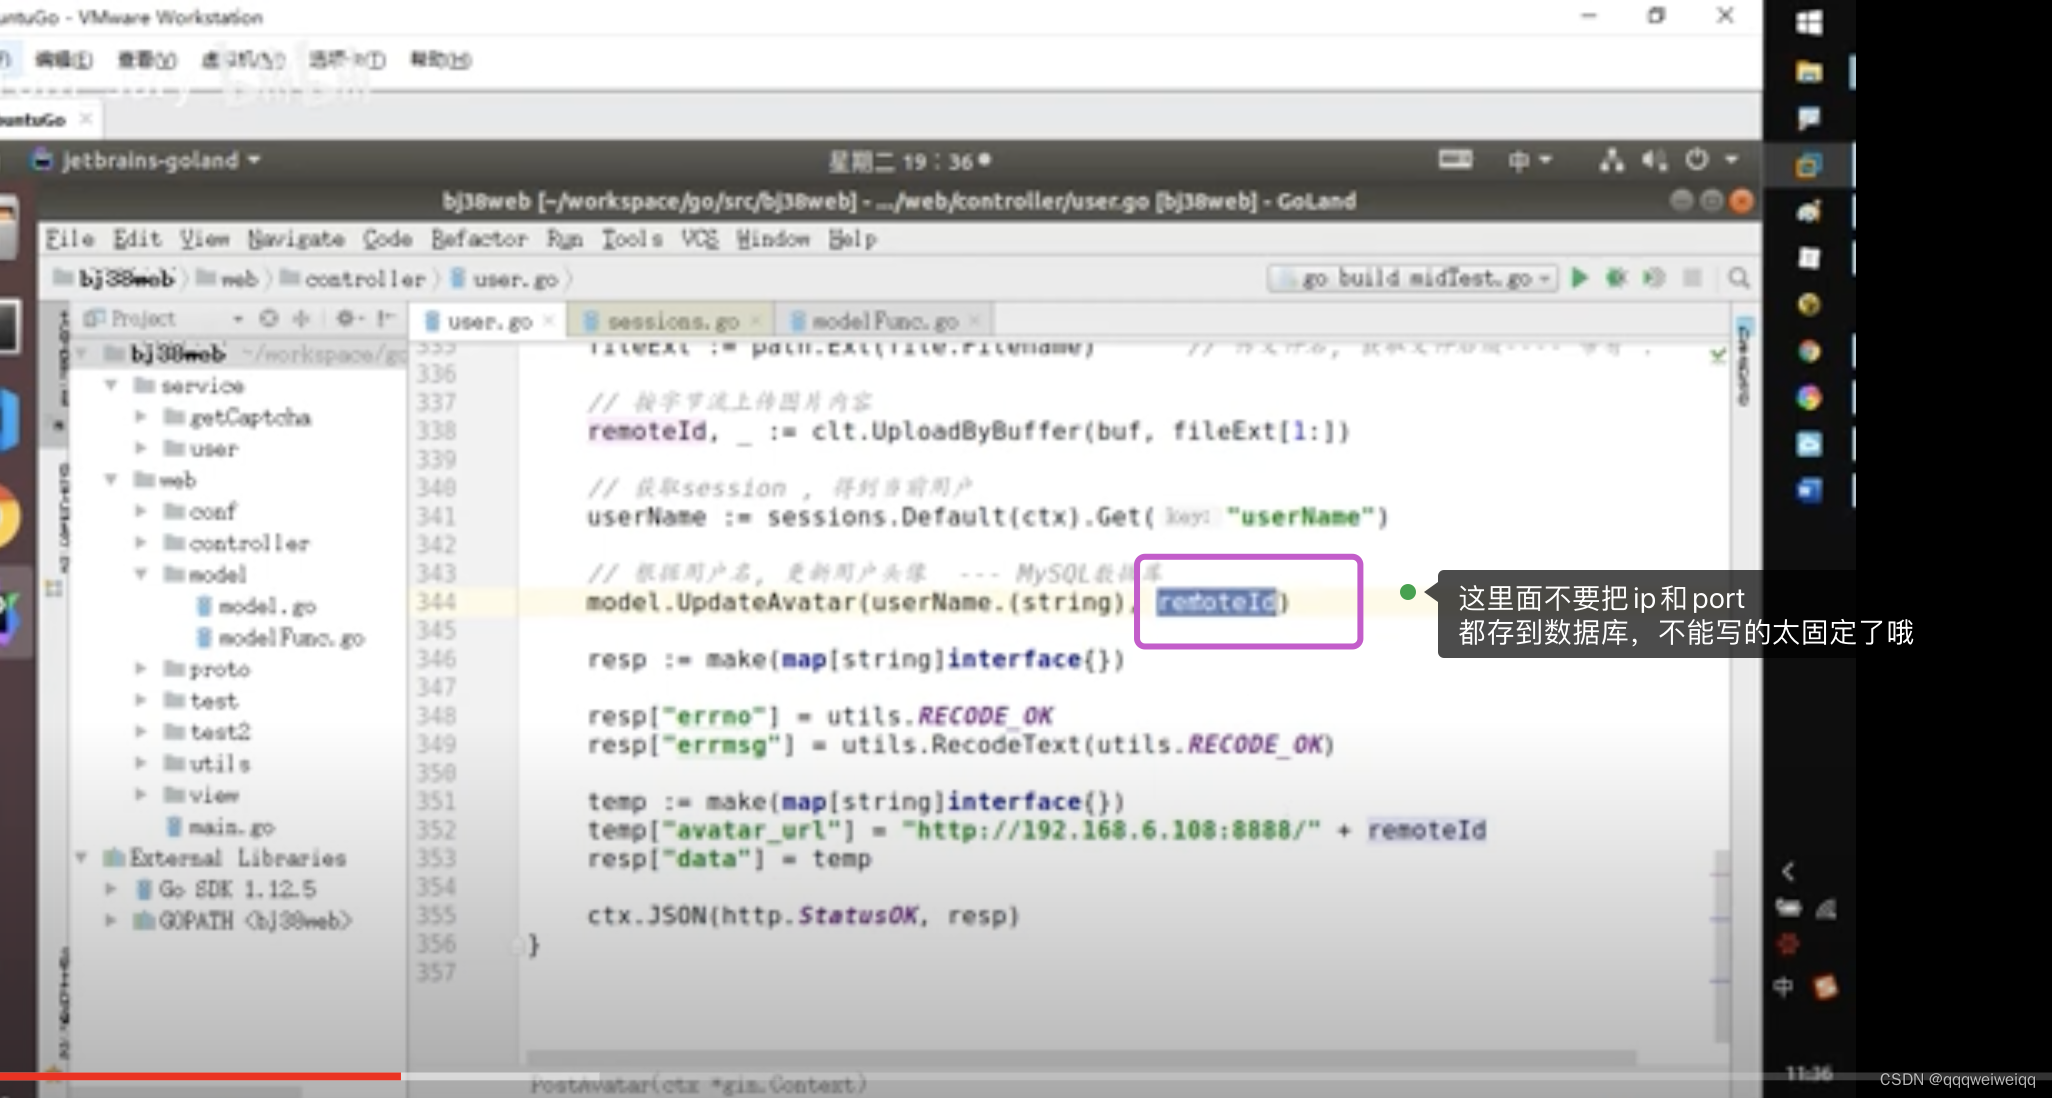Run with coverage icon in toolbar

click(x=1654, y=278)
